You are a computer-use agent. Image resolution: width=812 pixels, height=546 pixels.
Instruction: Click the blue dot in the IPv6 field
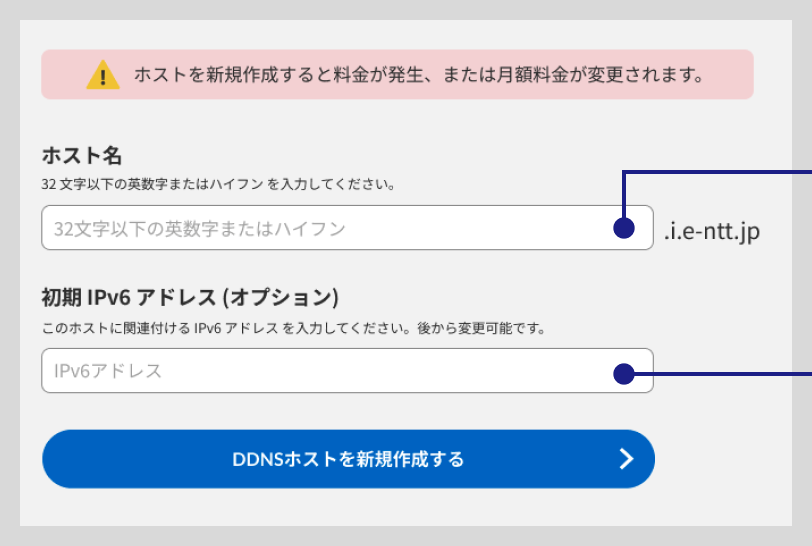(624, 374)
